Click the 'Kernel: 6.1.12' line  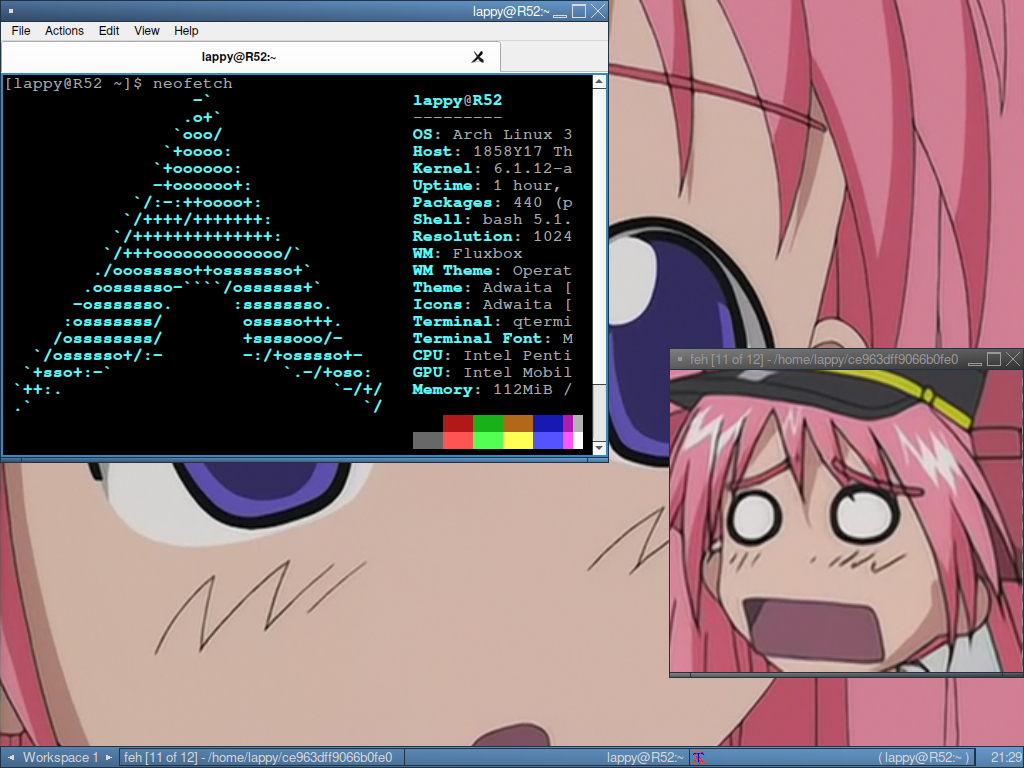coord(492,168)
